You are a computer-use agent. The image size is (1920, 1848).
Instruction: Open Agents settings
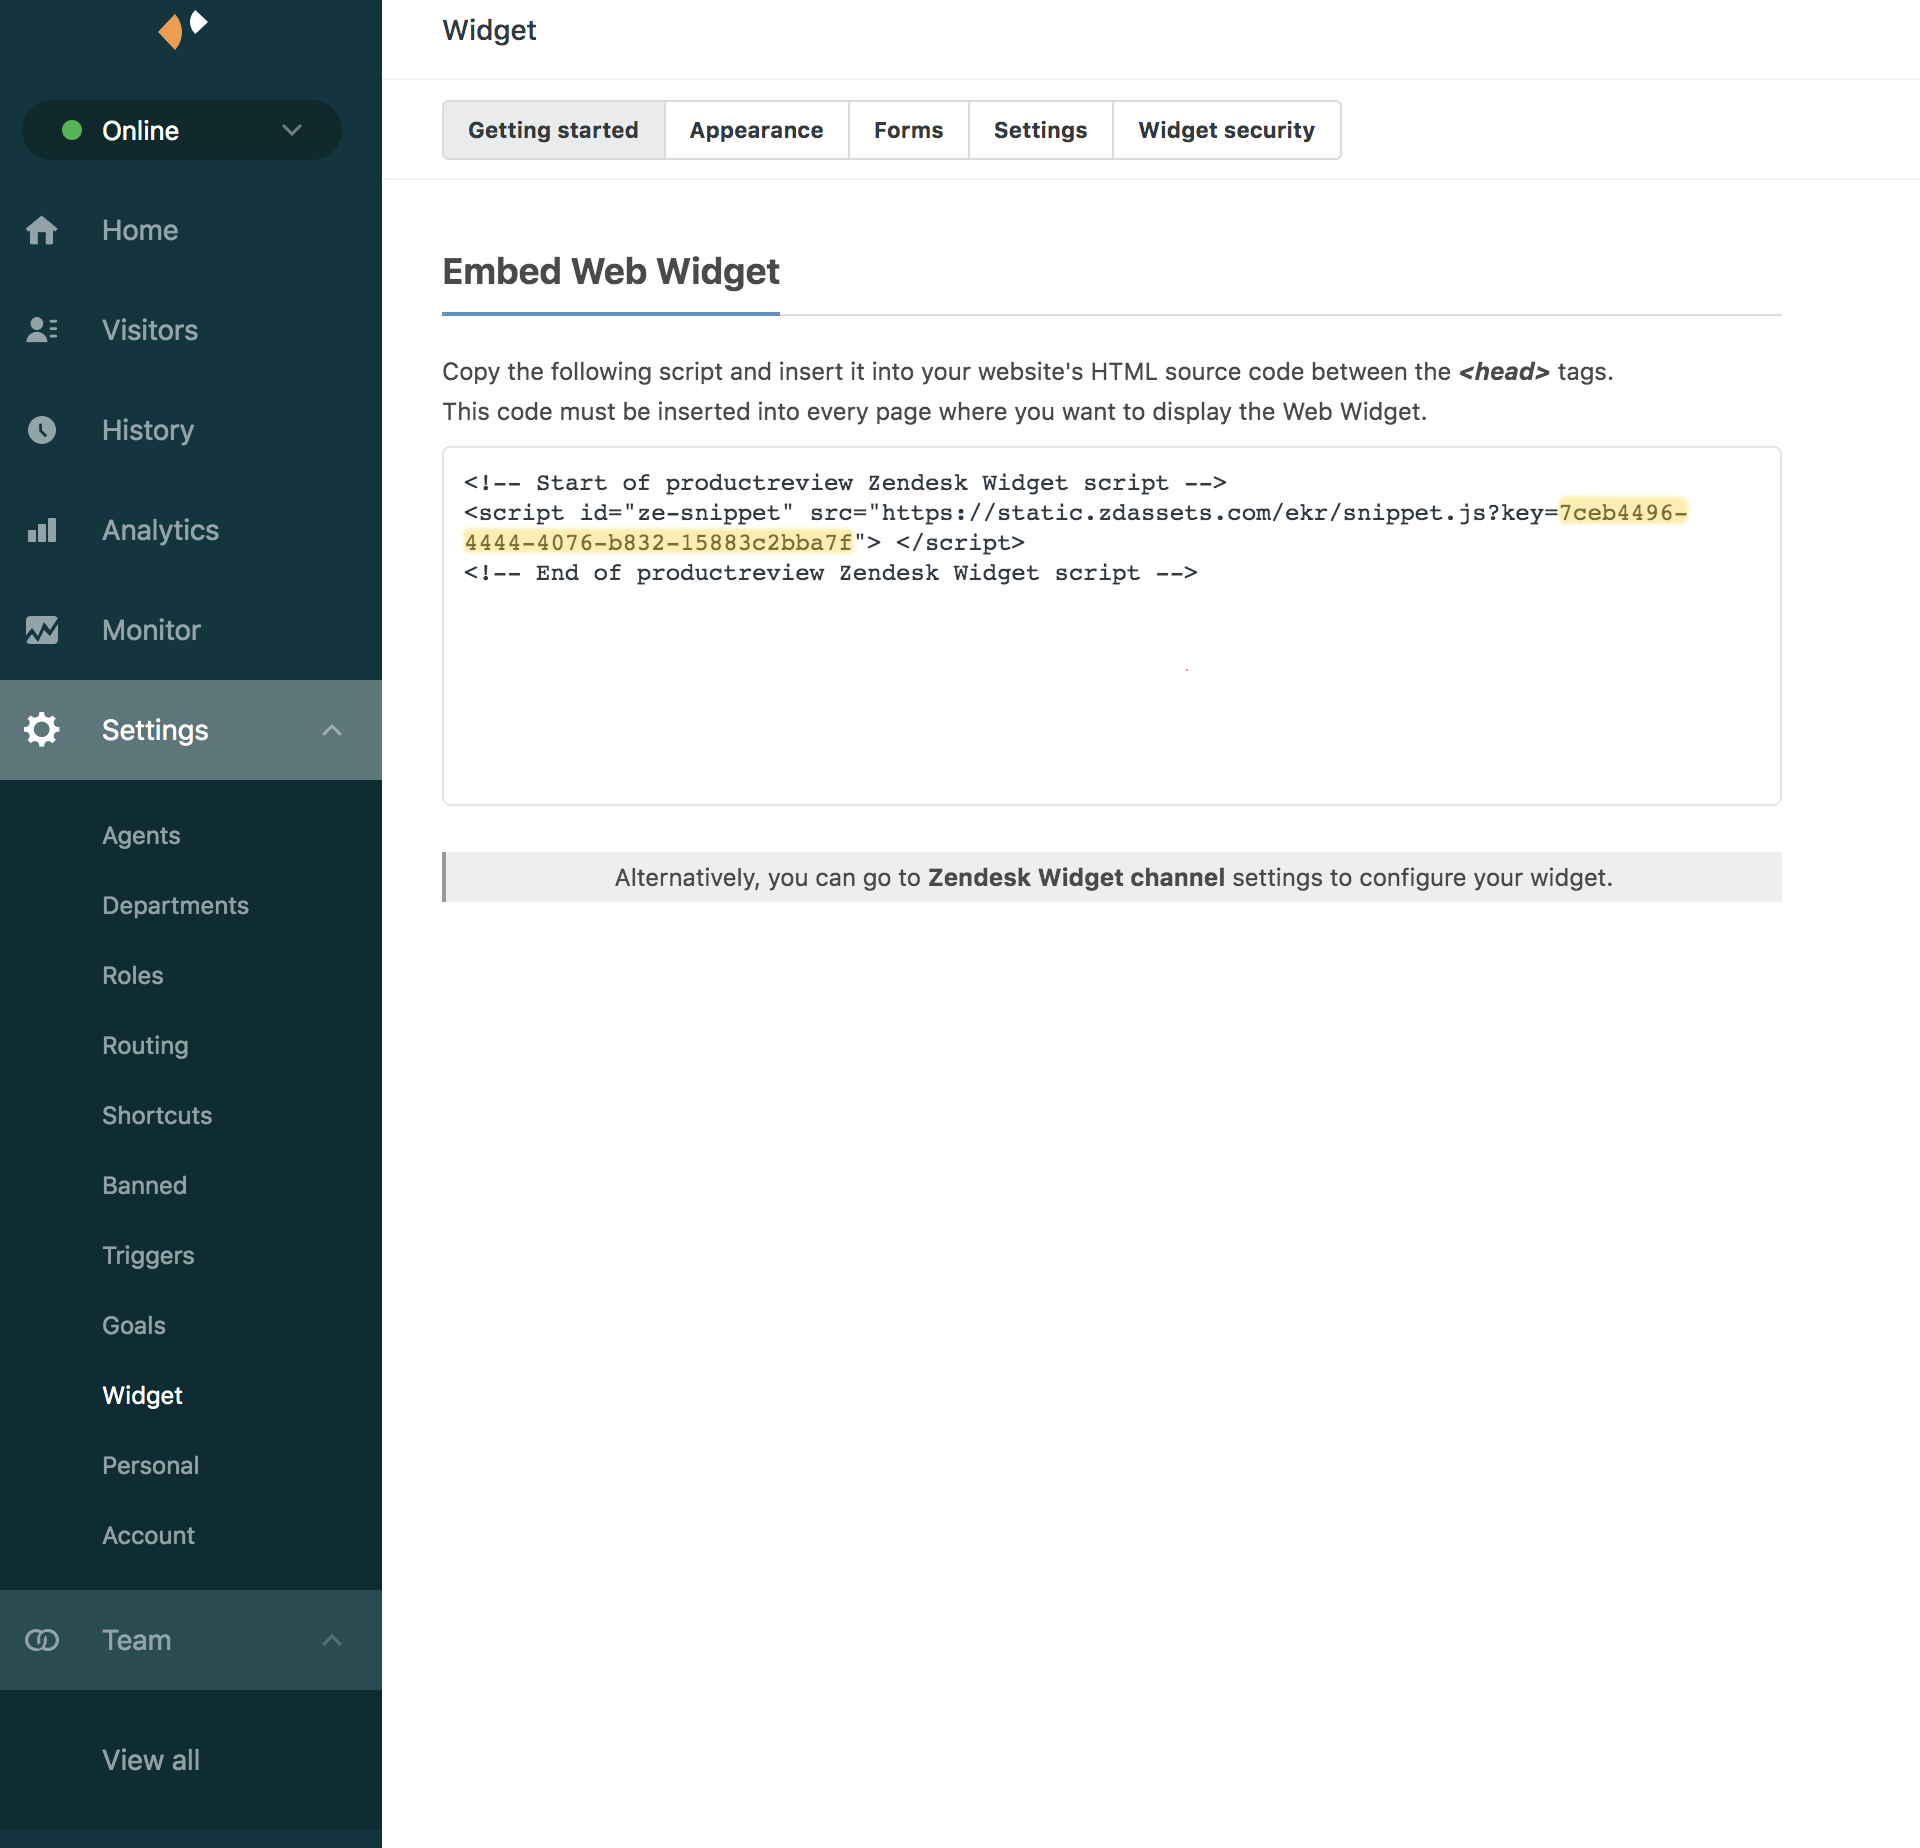click(141, 836)
